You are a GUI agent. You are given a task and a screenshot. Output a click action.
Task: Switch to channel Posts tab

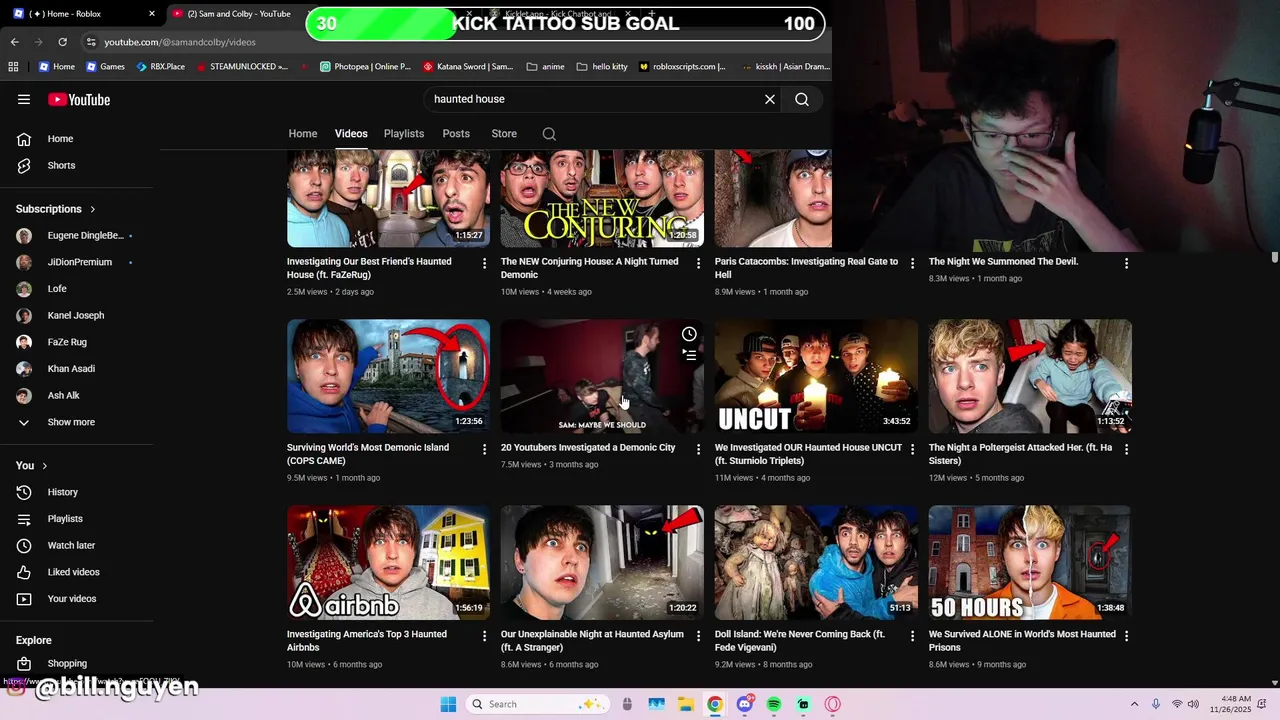[456, 134]
